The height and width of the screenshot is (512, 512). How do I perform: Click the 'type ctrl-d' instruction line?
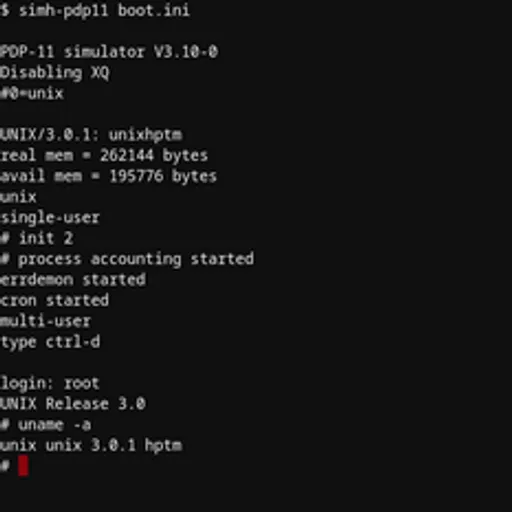pyautogui.click(x=50, y=342)
